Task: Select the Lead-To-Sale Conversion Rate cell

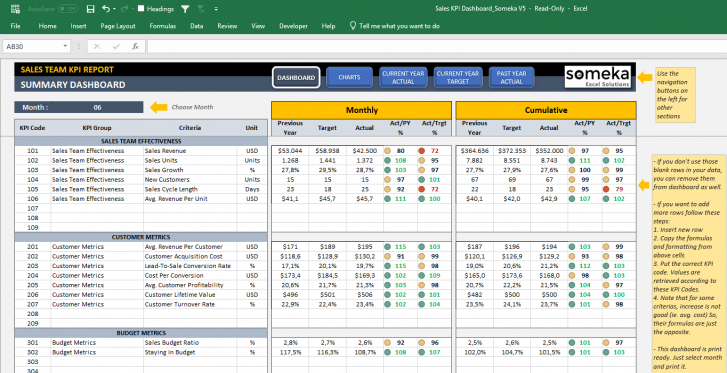Action: click(190, 266)
